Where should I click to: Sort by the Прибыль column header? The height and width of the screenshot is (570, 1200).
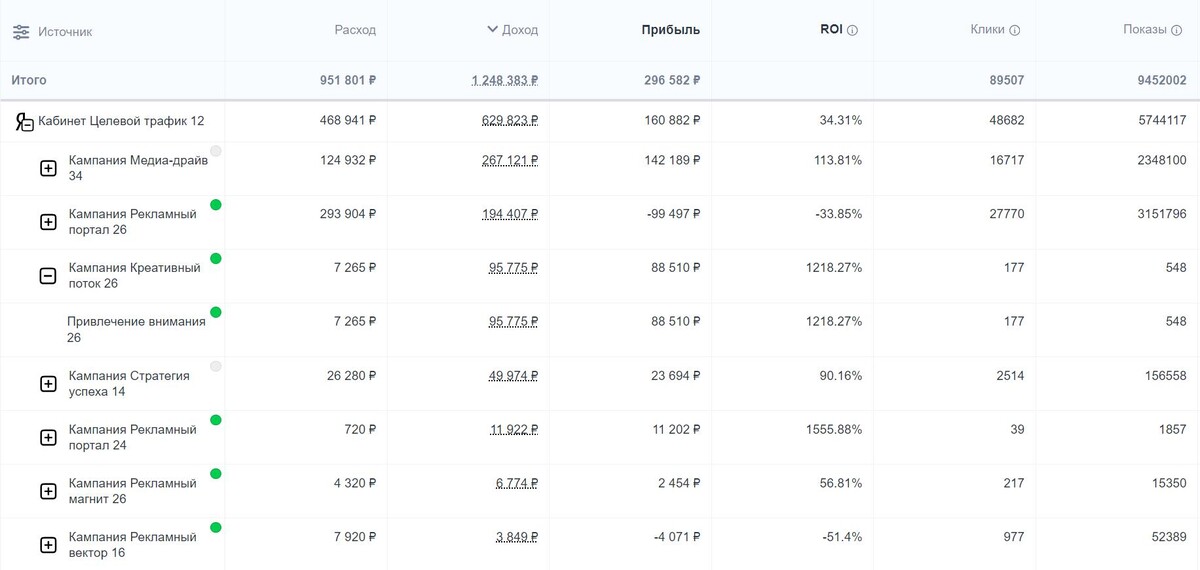(670, 30)
